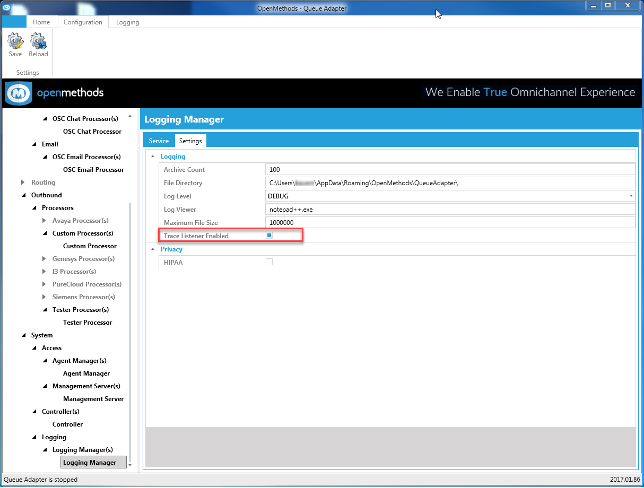The width and height of the screenshot is (644, 488).
Task: Collapse the Logging settings group
Action: click(153, 157)
